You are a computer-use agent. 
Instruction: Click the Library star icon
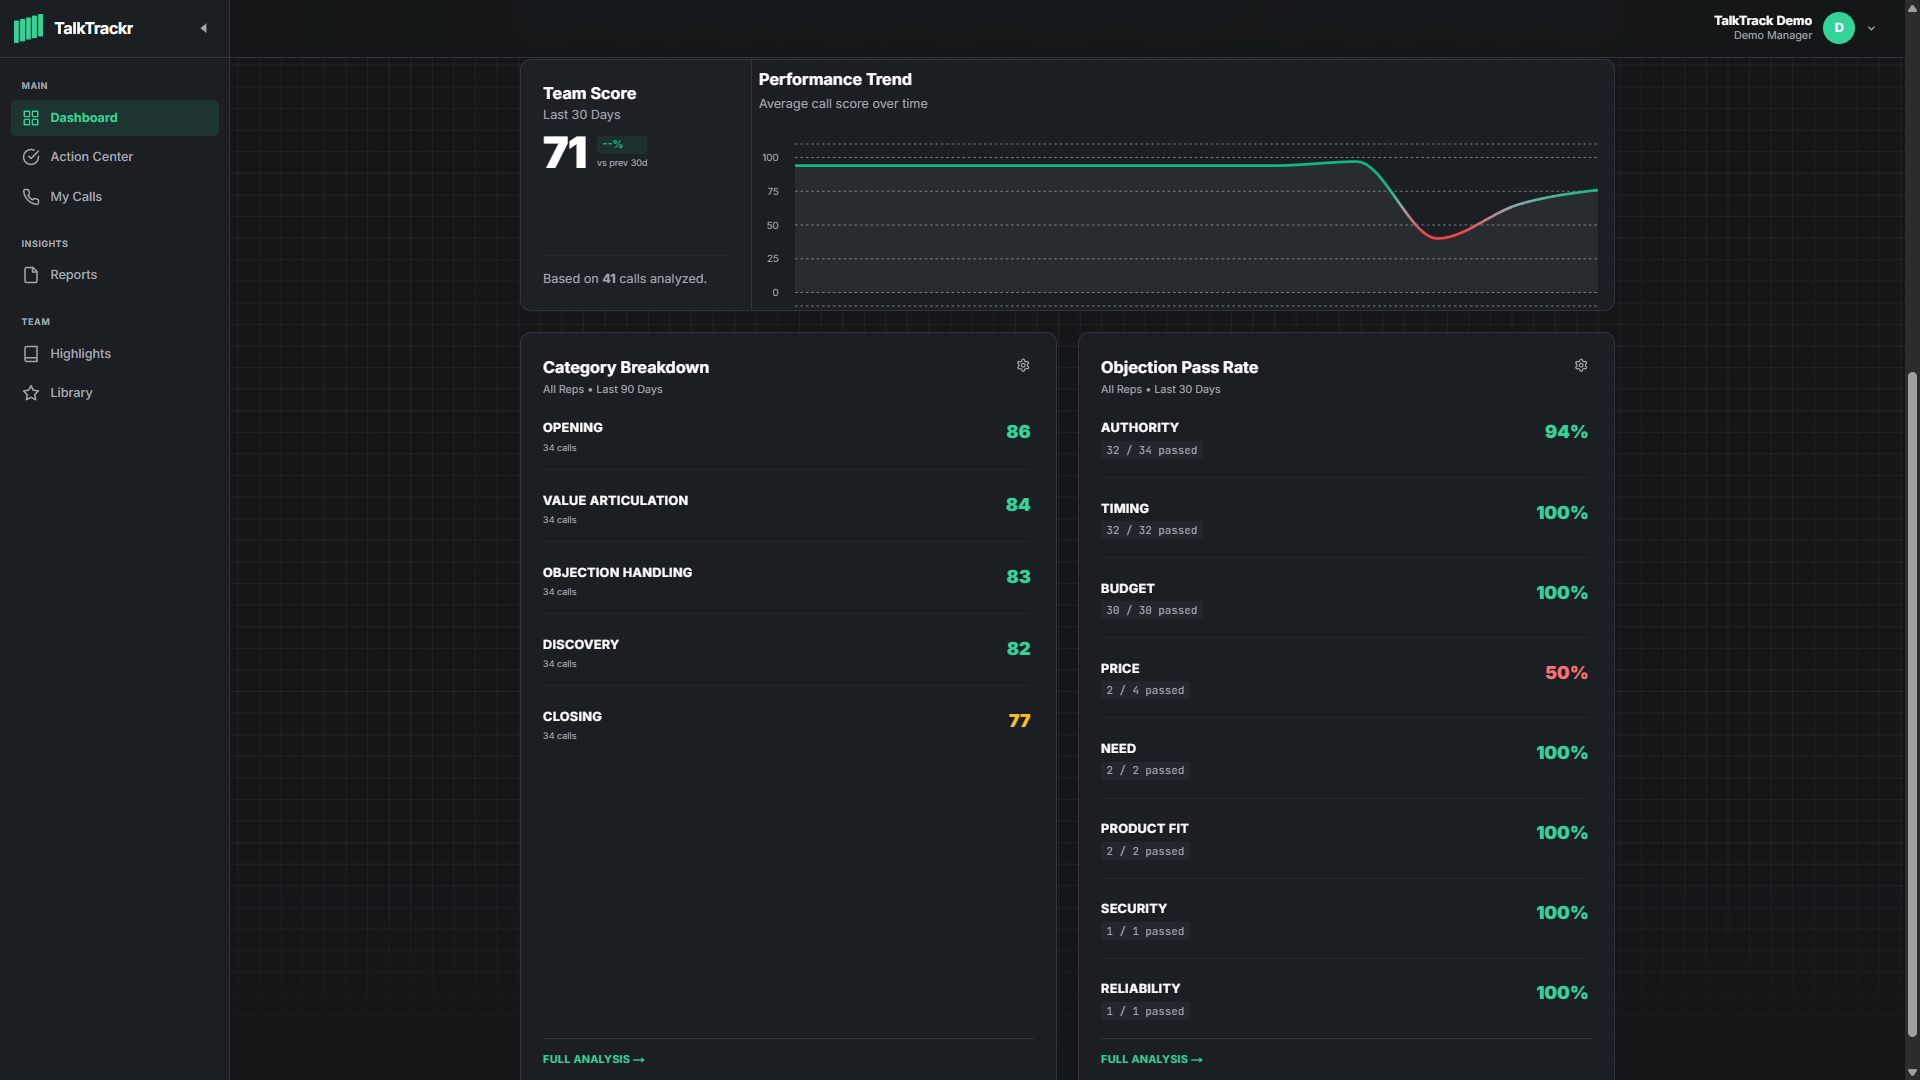click(31, 393)
